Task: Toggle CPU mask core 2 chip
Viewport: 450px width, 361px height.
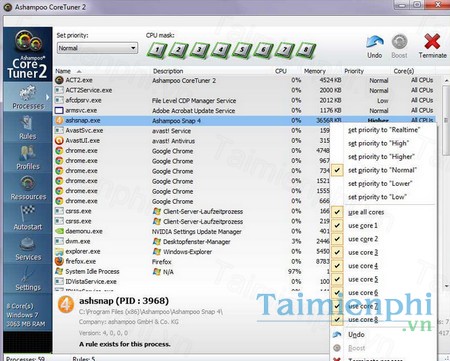Action: [x=178, y=50]
